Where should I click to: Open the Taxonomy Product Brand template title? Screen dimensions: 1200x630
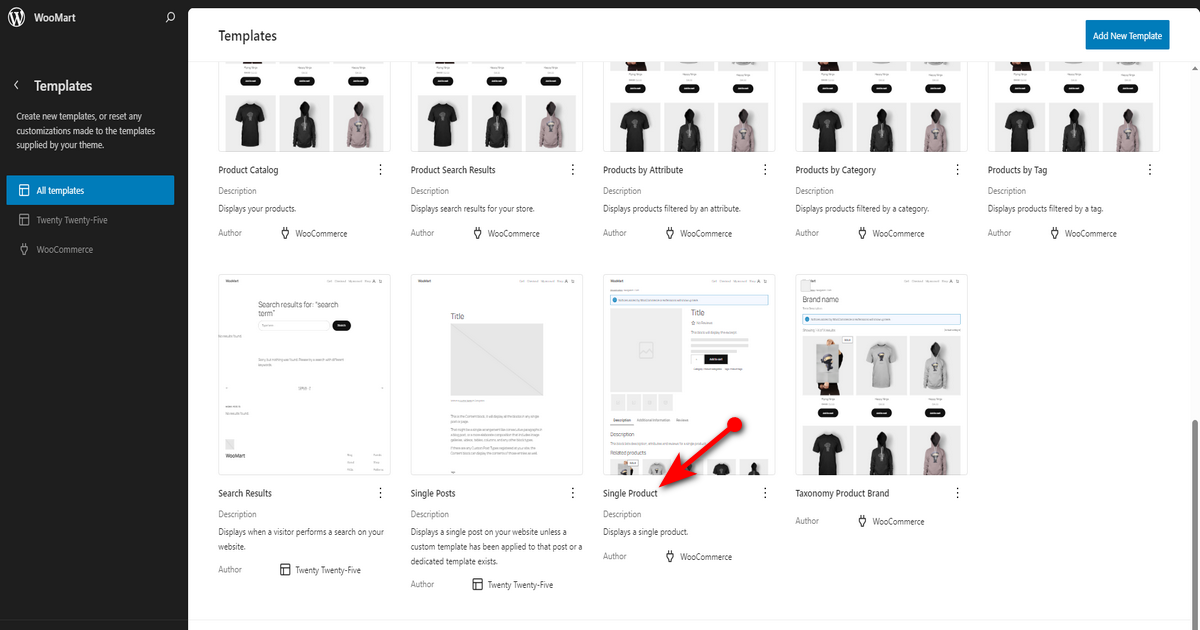(x=842, y=493)
